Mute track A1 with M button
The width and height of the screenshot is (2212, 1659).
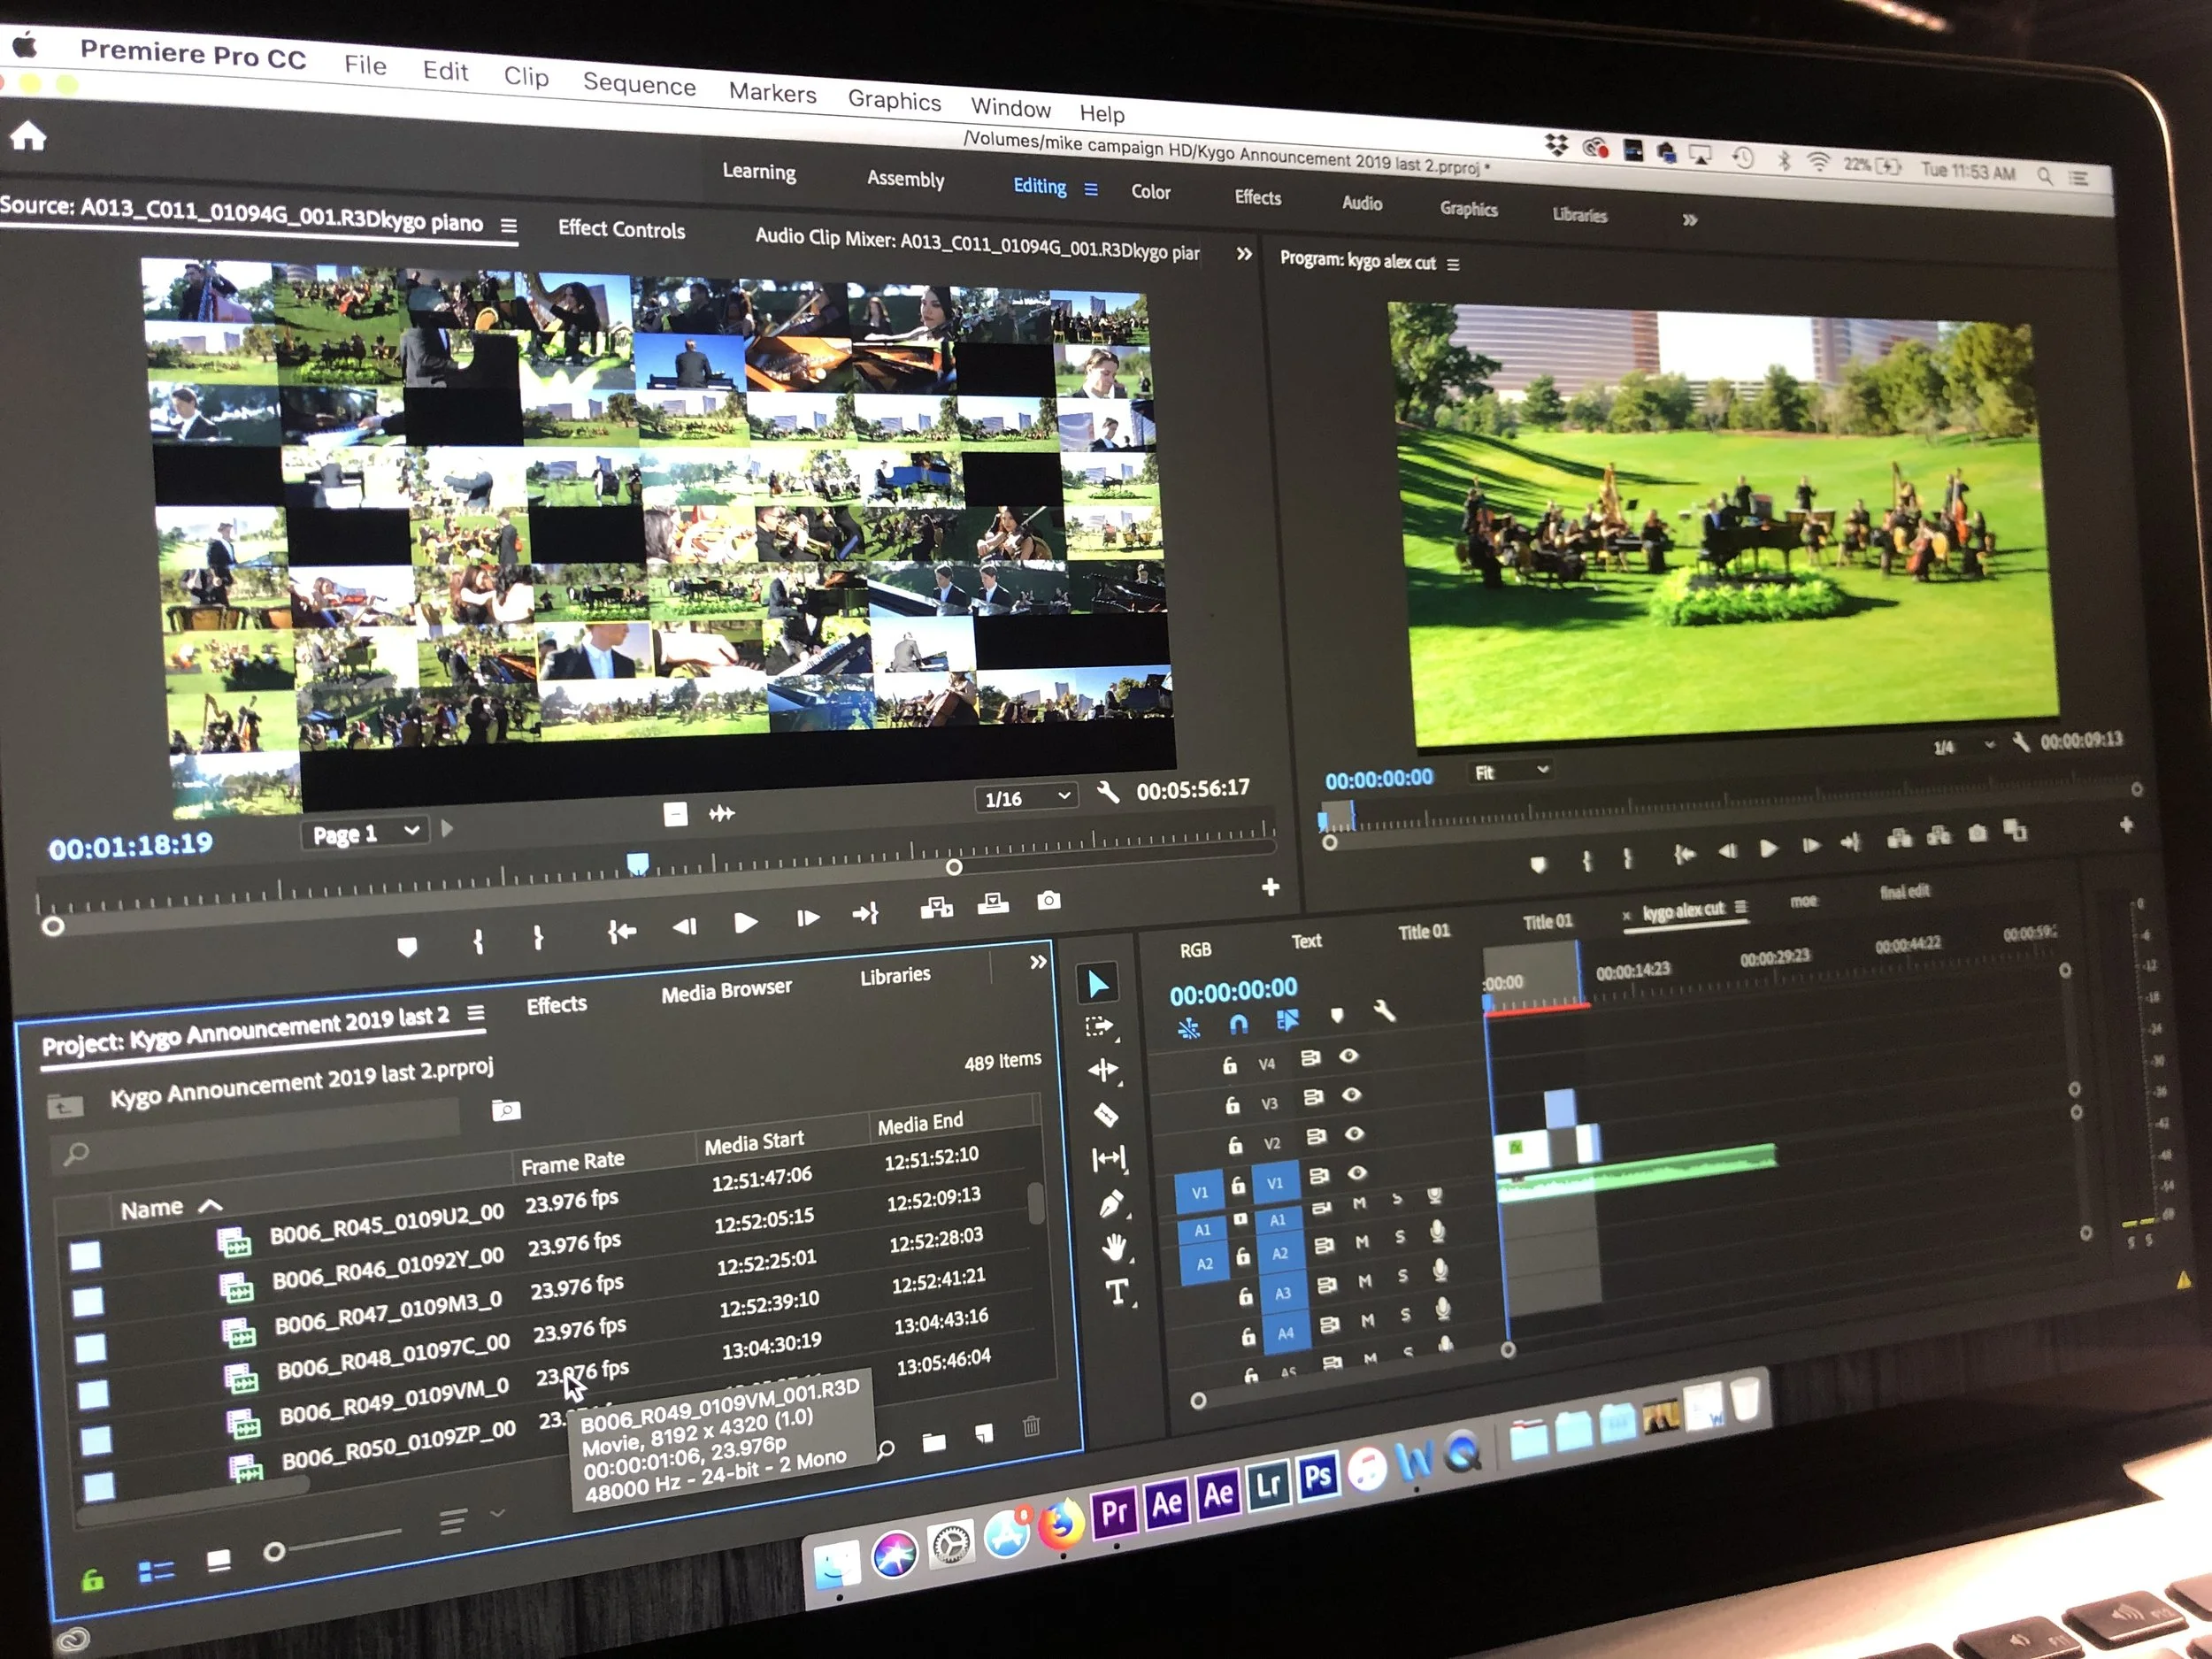(1359, 1203)
